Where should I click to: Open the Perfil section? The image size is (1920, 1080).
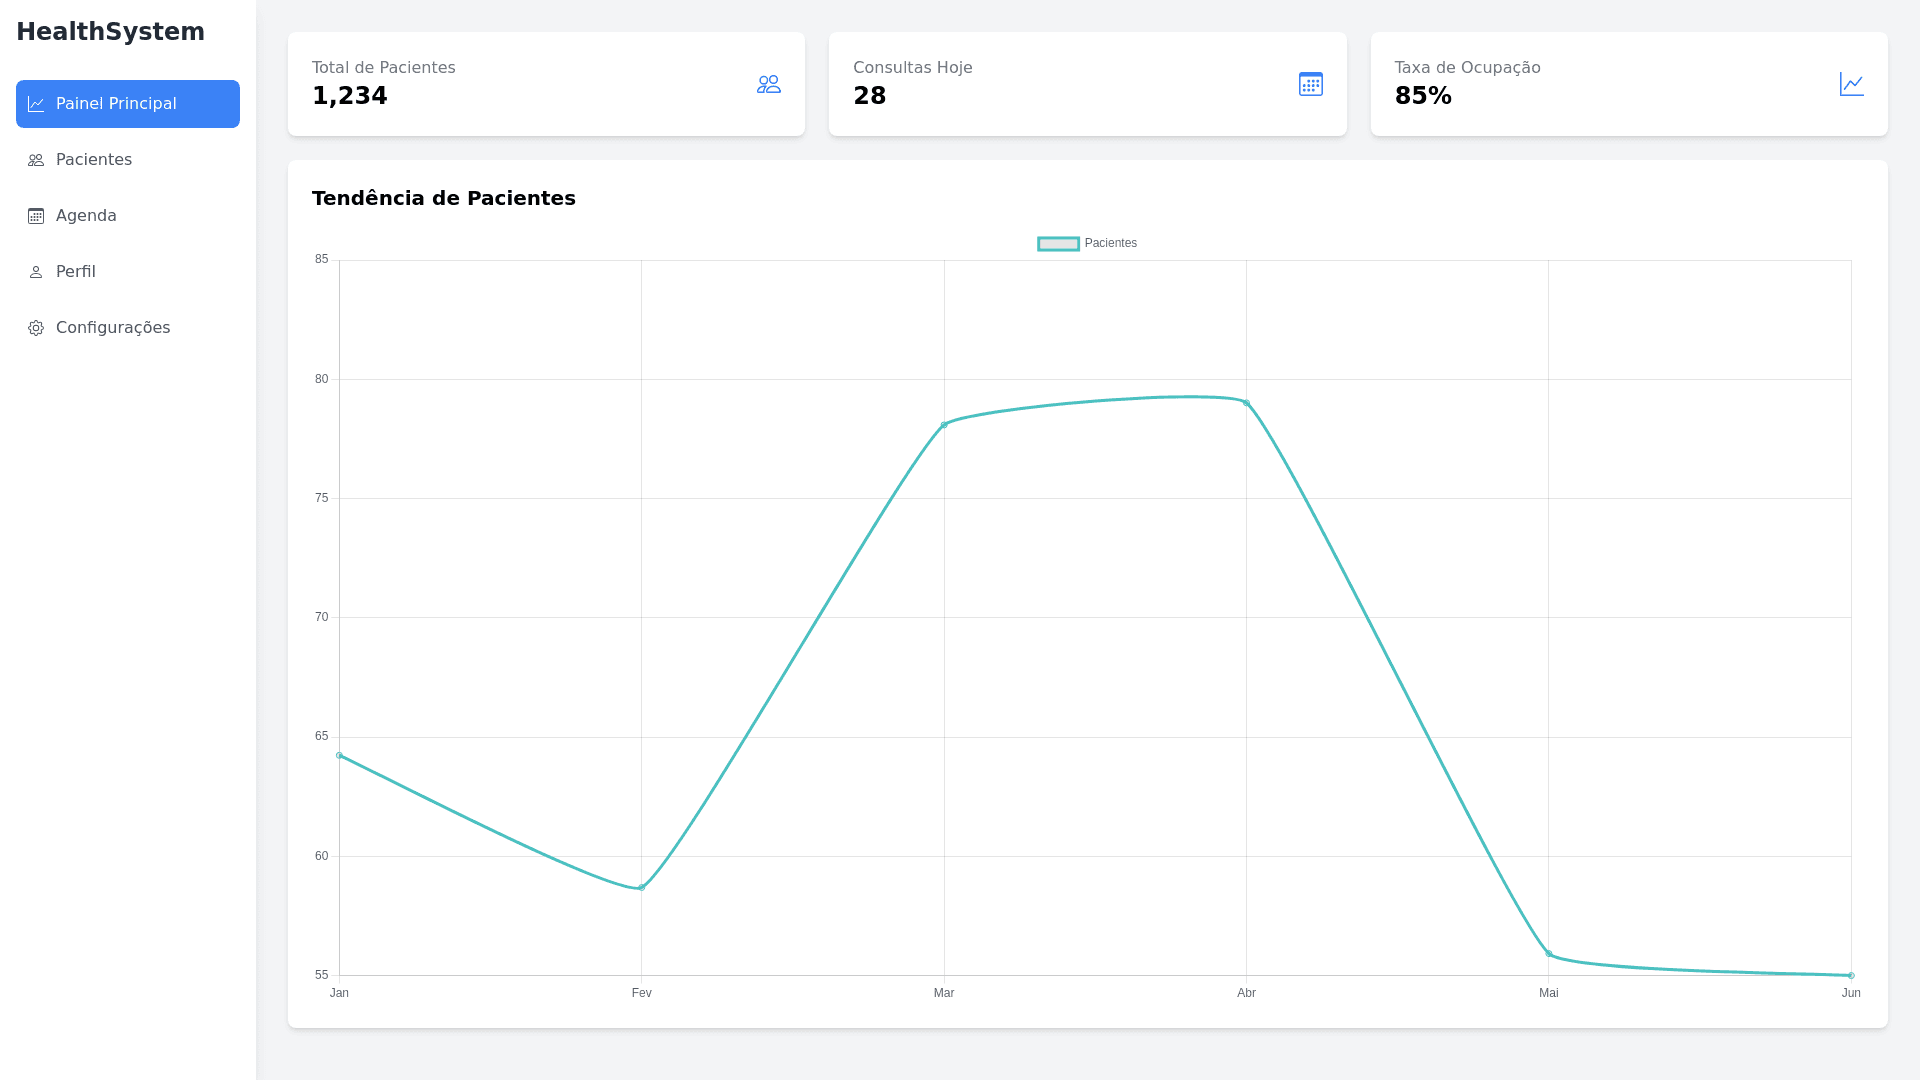point(76,272)
